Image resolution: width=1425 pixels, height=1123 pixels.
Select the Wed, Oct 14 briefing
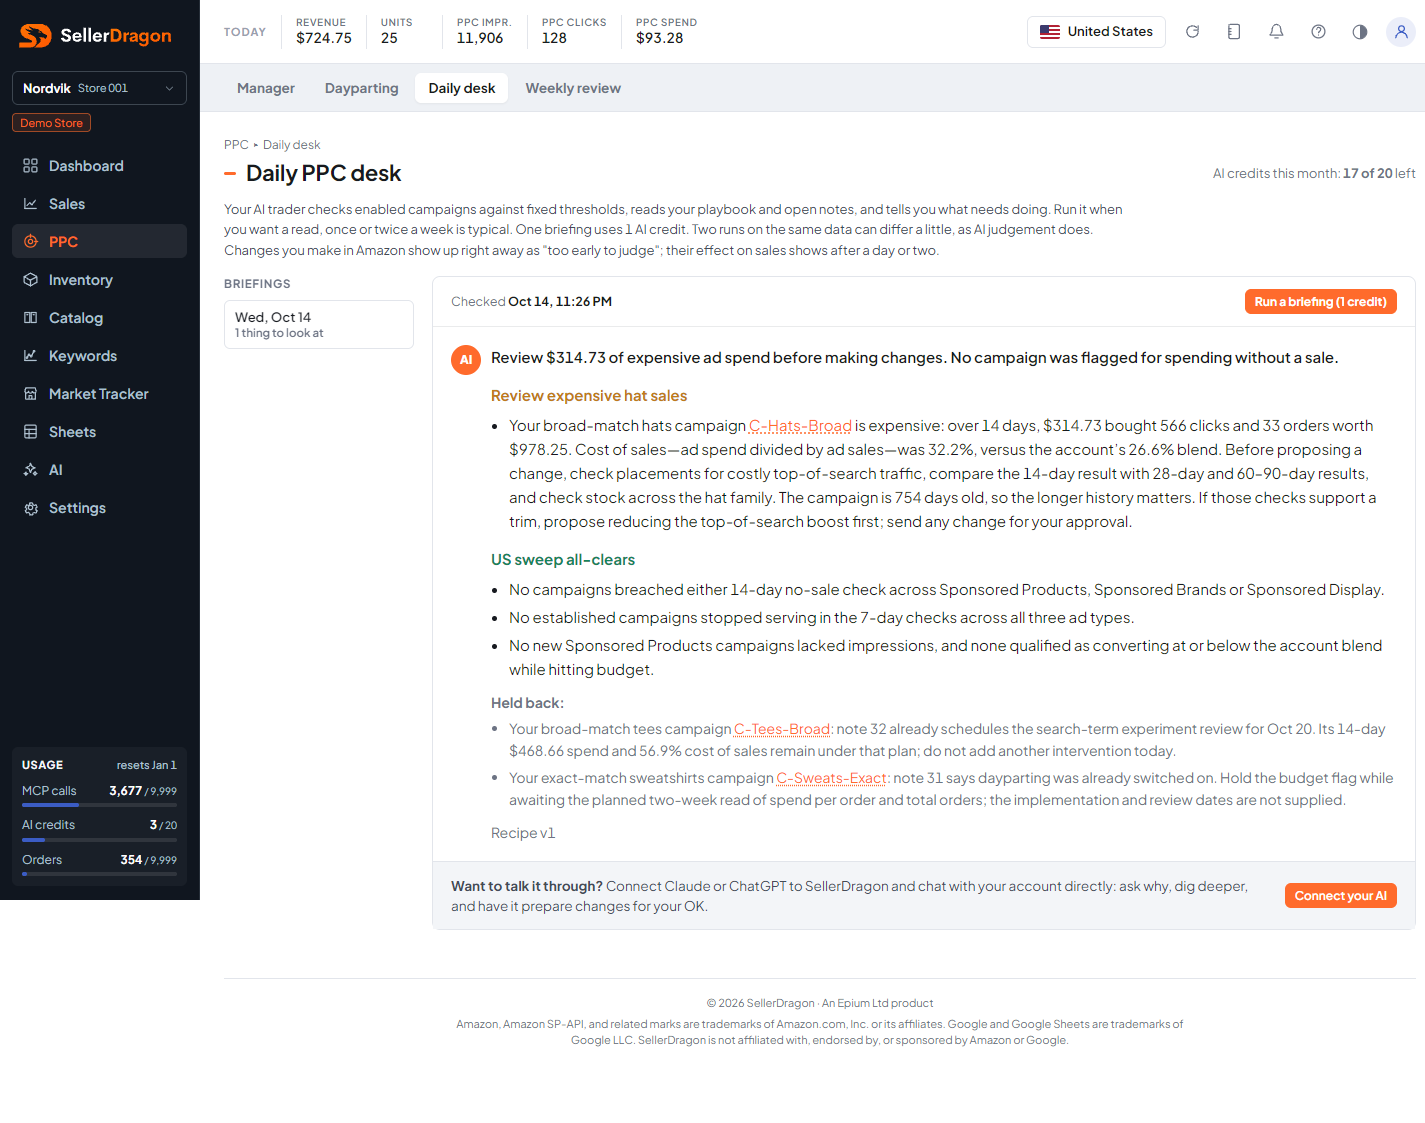point(319,325)
